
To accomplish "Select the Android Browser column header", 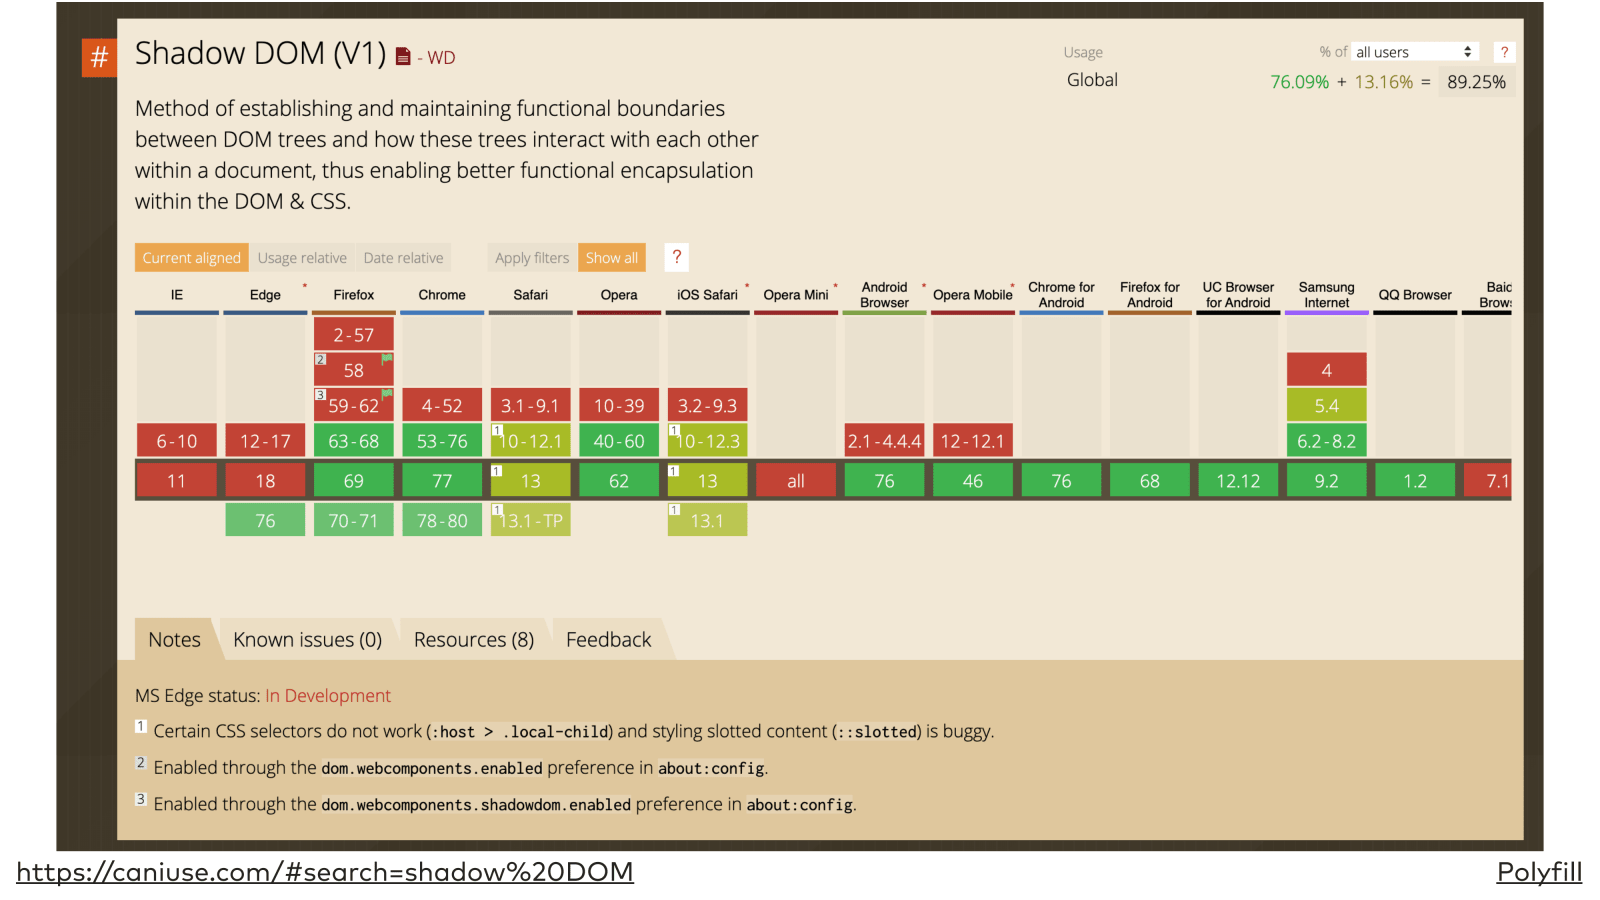I will pyautogui.click(x=885, y=295).
